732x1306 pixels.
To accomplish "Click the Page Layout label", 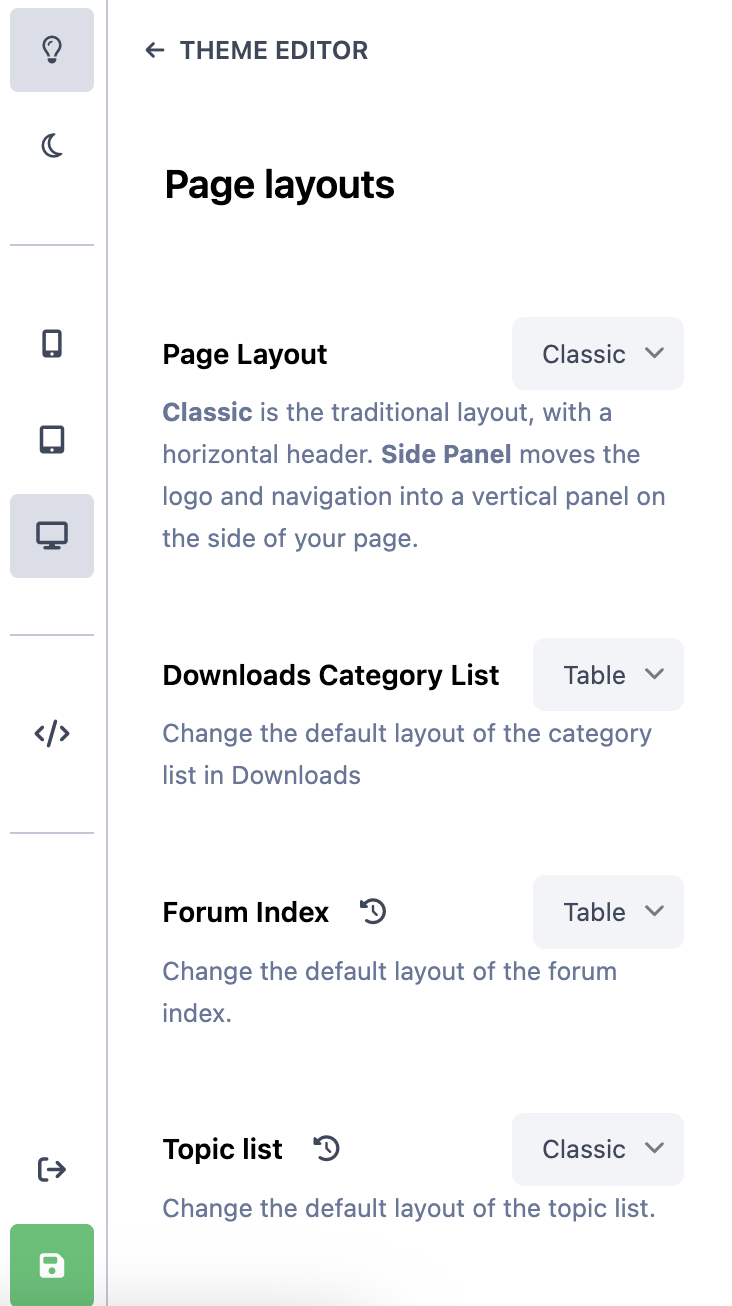I will point(245,354).
